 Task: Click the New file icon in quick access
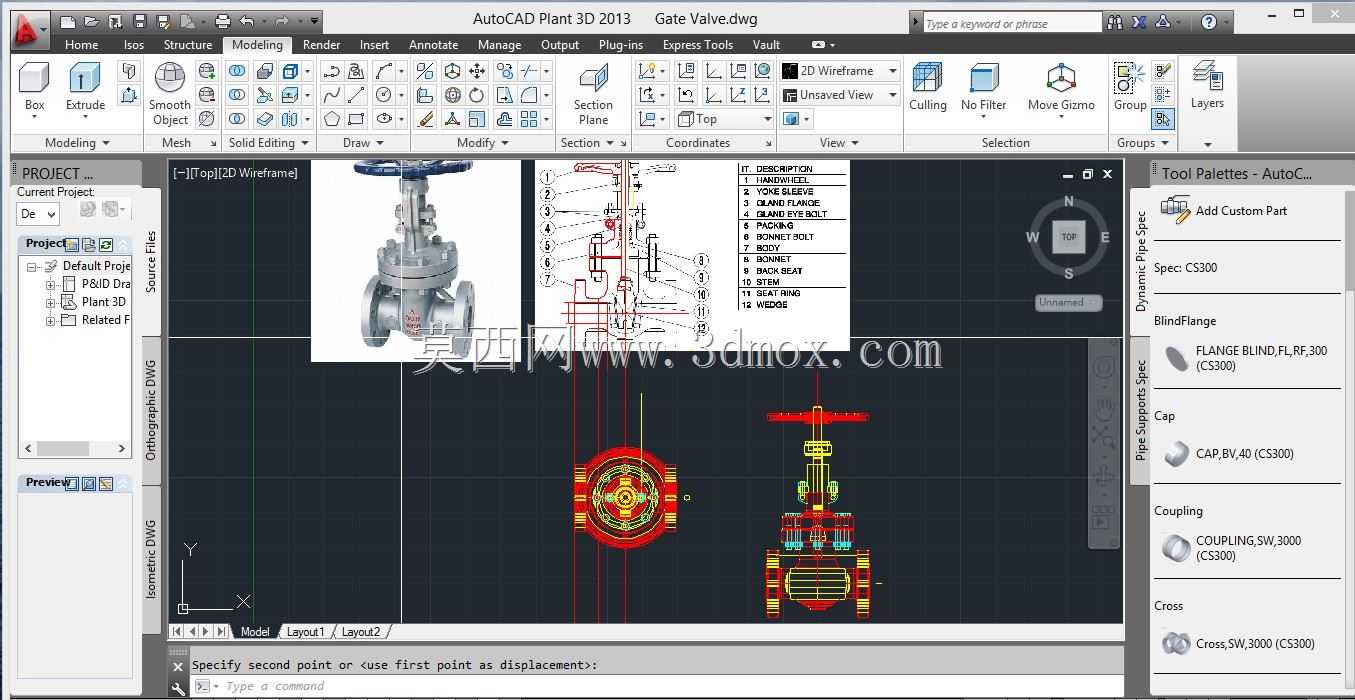68,21
